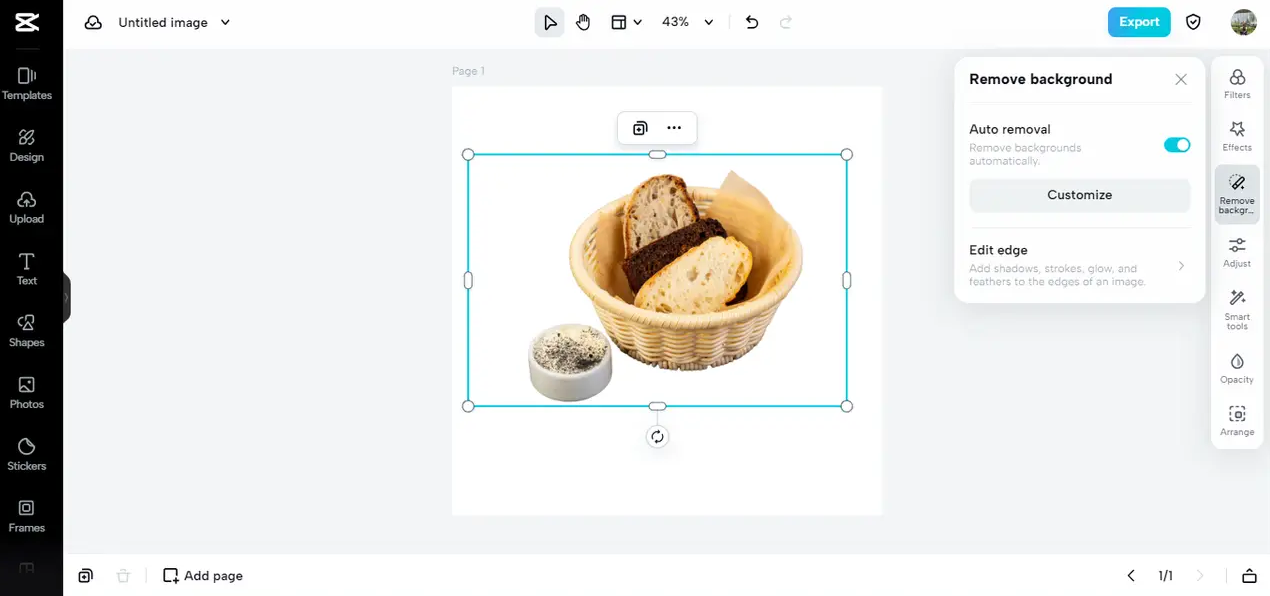Select the Remove background tool in sidebar
This screenshot has width=1270, height=596.
pos(1237,194)
